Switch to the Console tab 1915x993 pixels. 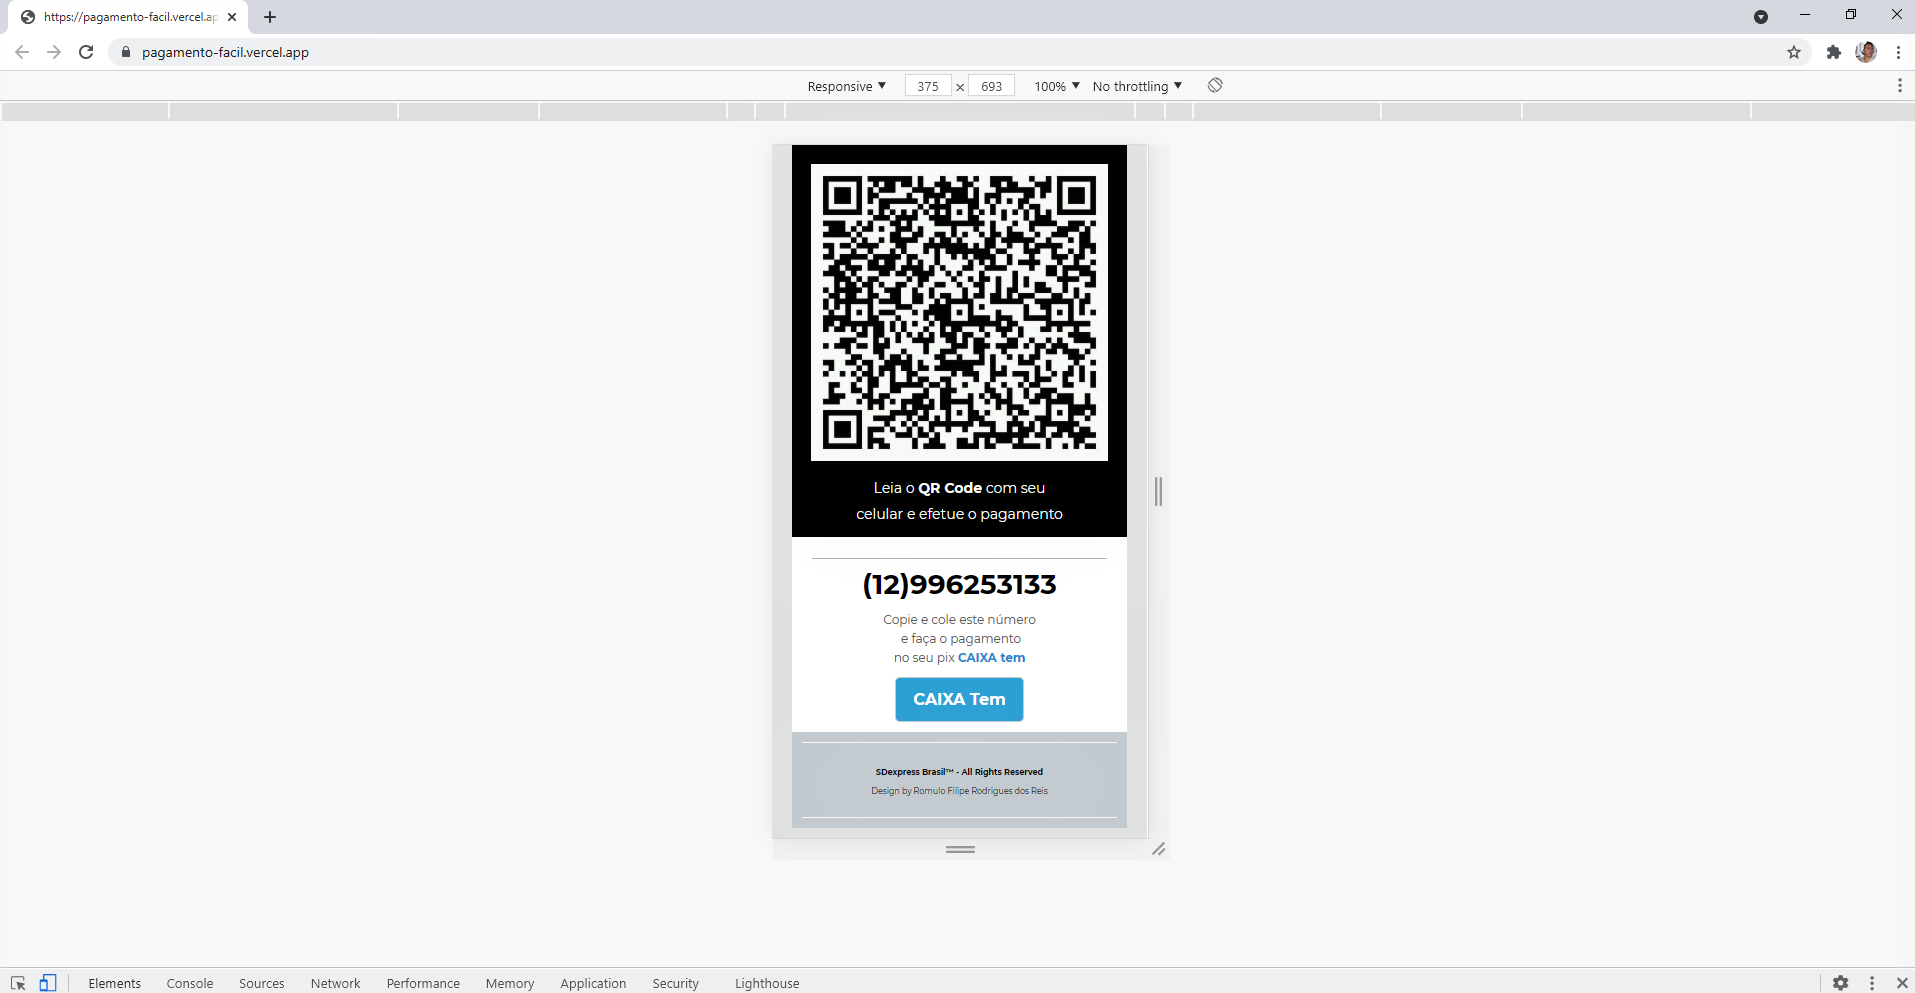pos(190,983)
